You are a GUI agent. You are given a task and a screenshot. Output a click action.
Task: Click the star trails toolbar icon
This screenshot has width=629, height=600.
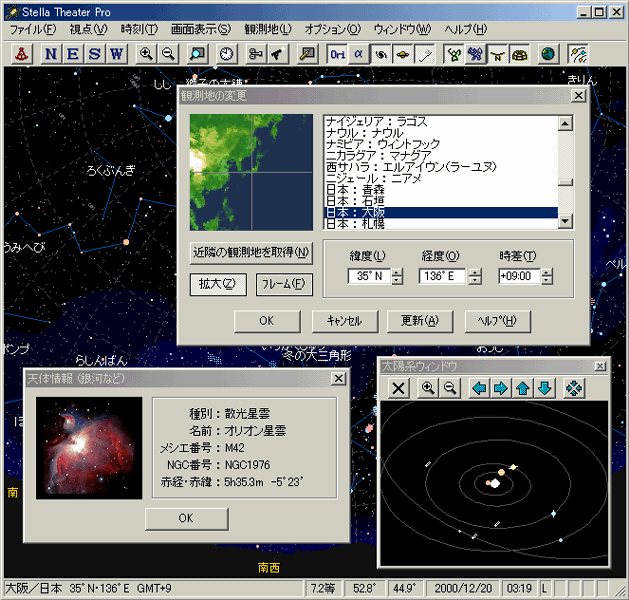tap(578, 54)
